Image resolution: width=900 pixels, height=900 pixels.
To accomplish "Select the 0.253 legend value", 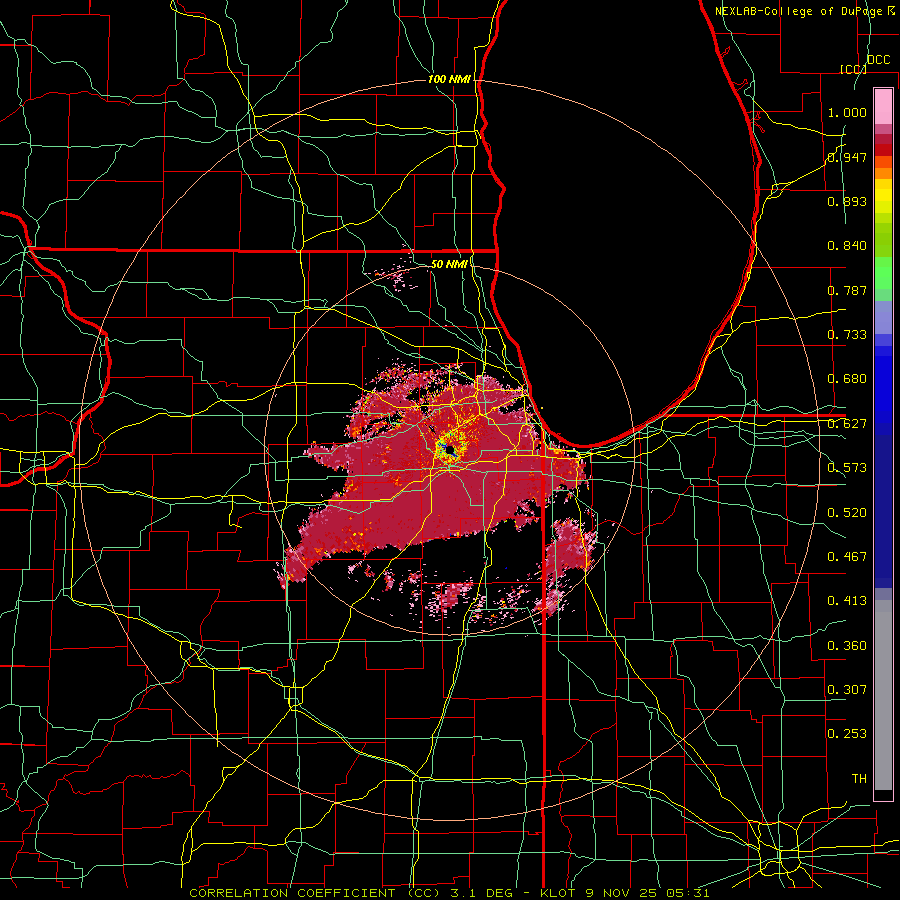I will pyautogui.click(x=847, y=734).
